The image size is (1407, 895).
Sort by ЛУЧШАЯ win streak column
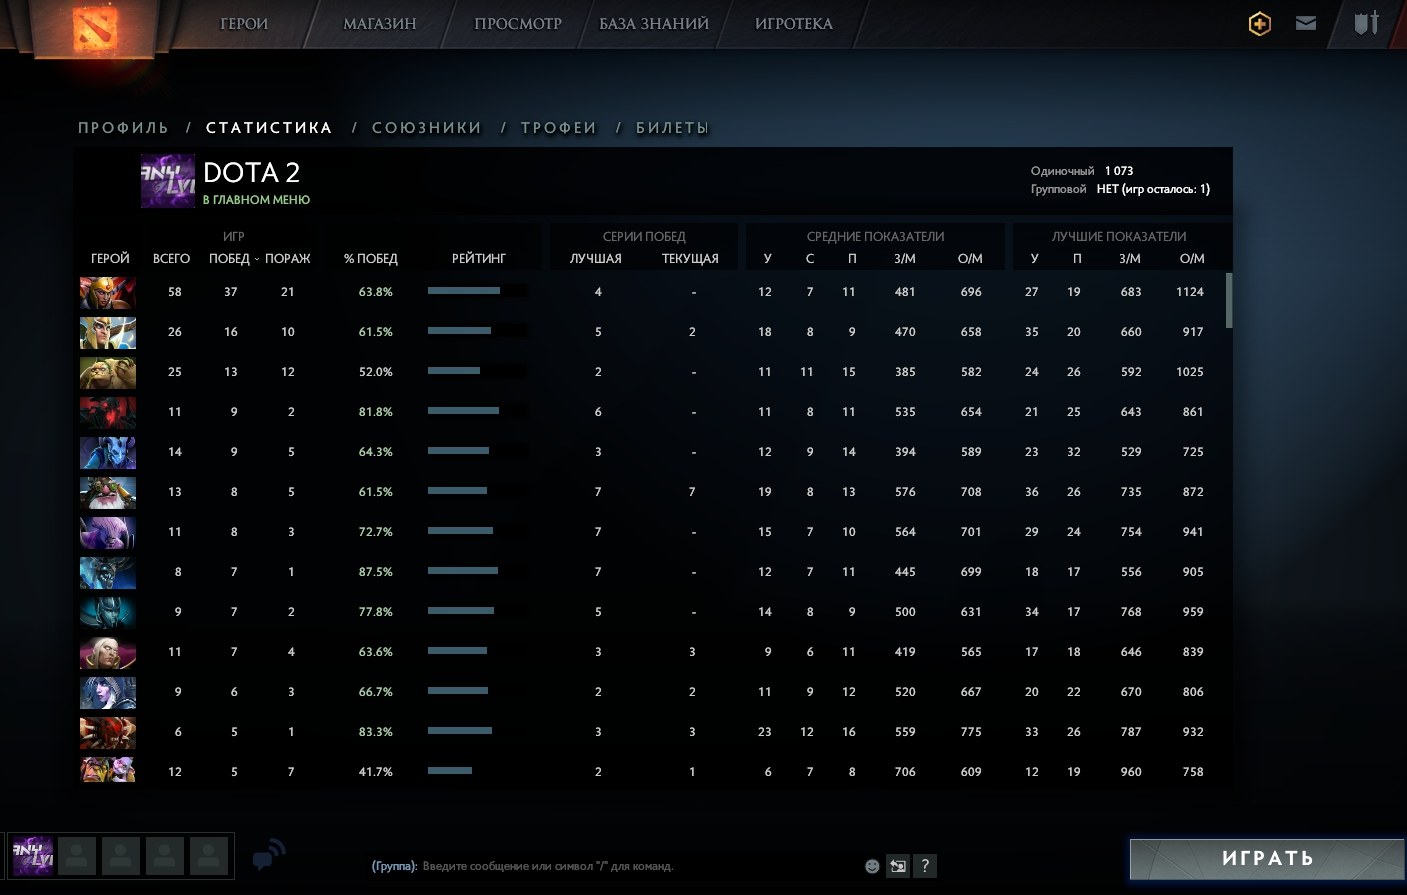click(x=596, y=258)
